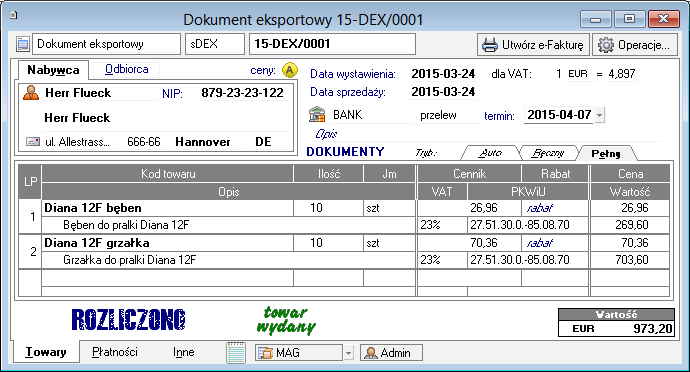
Task: Click the value 269,60 cell
Action: coord(630,225)
